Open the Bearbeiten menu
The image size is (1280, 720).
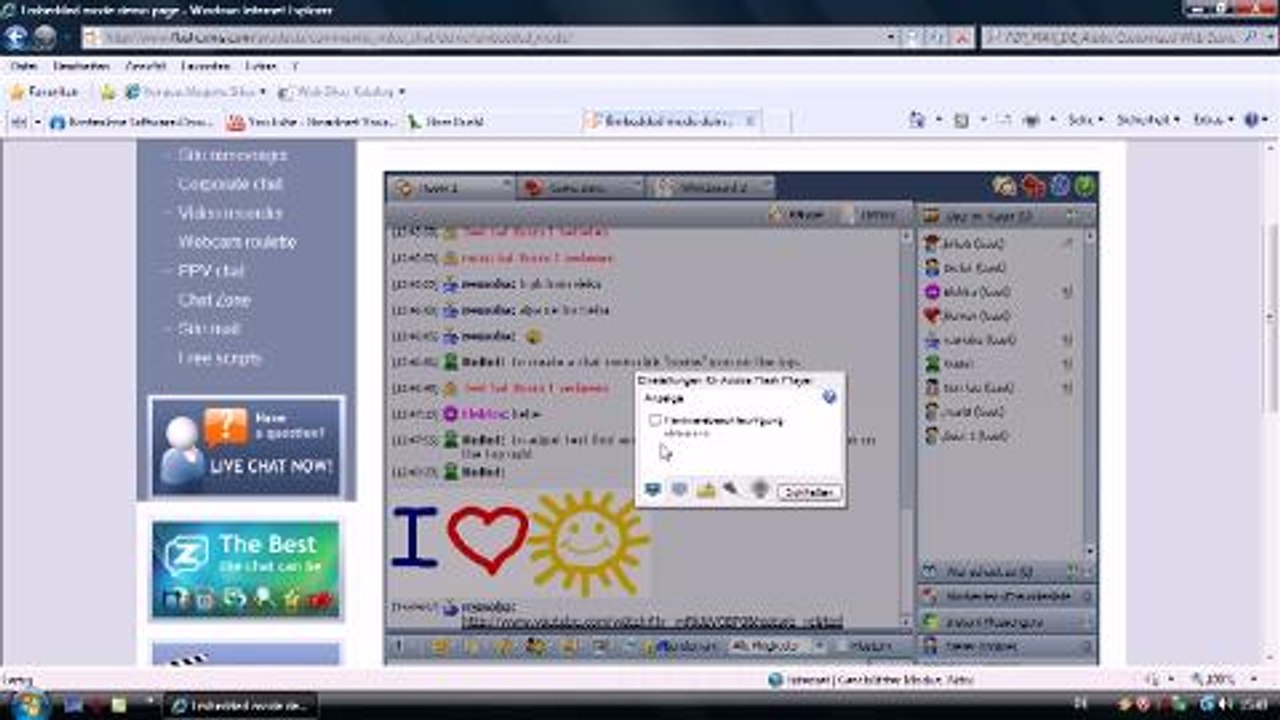81,66
